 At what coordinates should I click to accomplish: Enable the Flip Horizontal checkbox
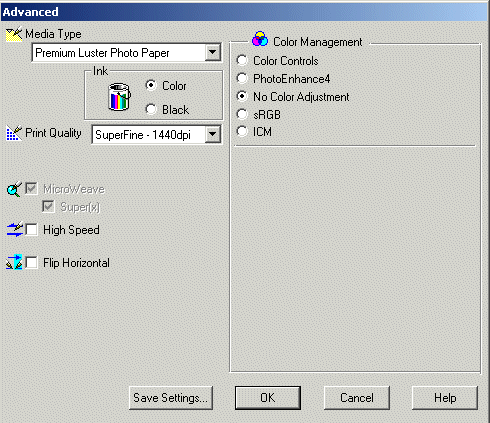click(32, 263)
